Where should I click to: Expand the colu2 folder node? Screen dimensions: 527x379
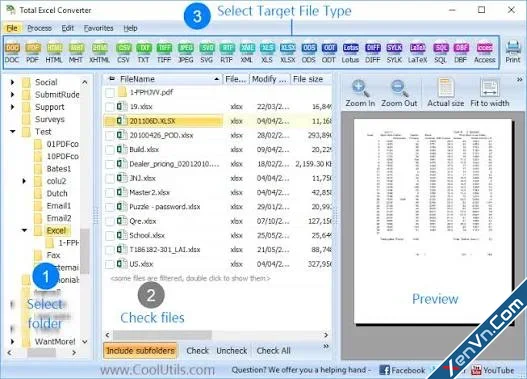click(x=24, y=181)
